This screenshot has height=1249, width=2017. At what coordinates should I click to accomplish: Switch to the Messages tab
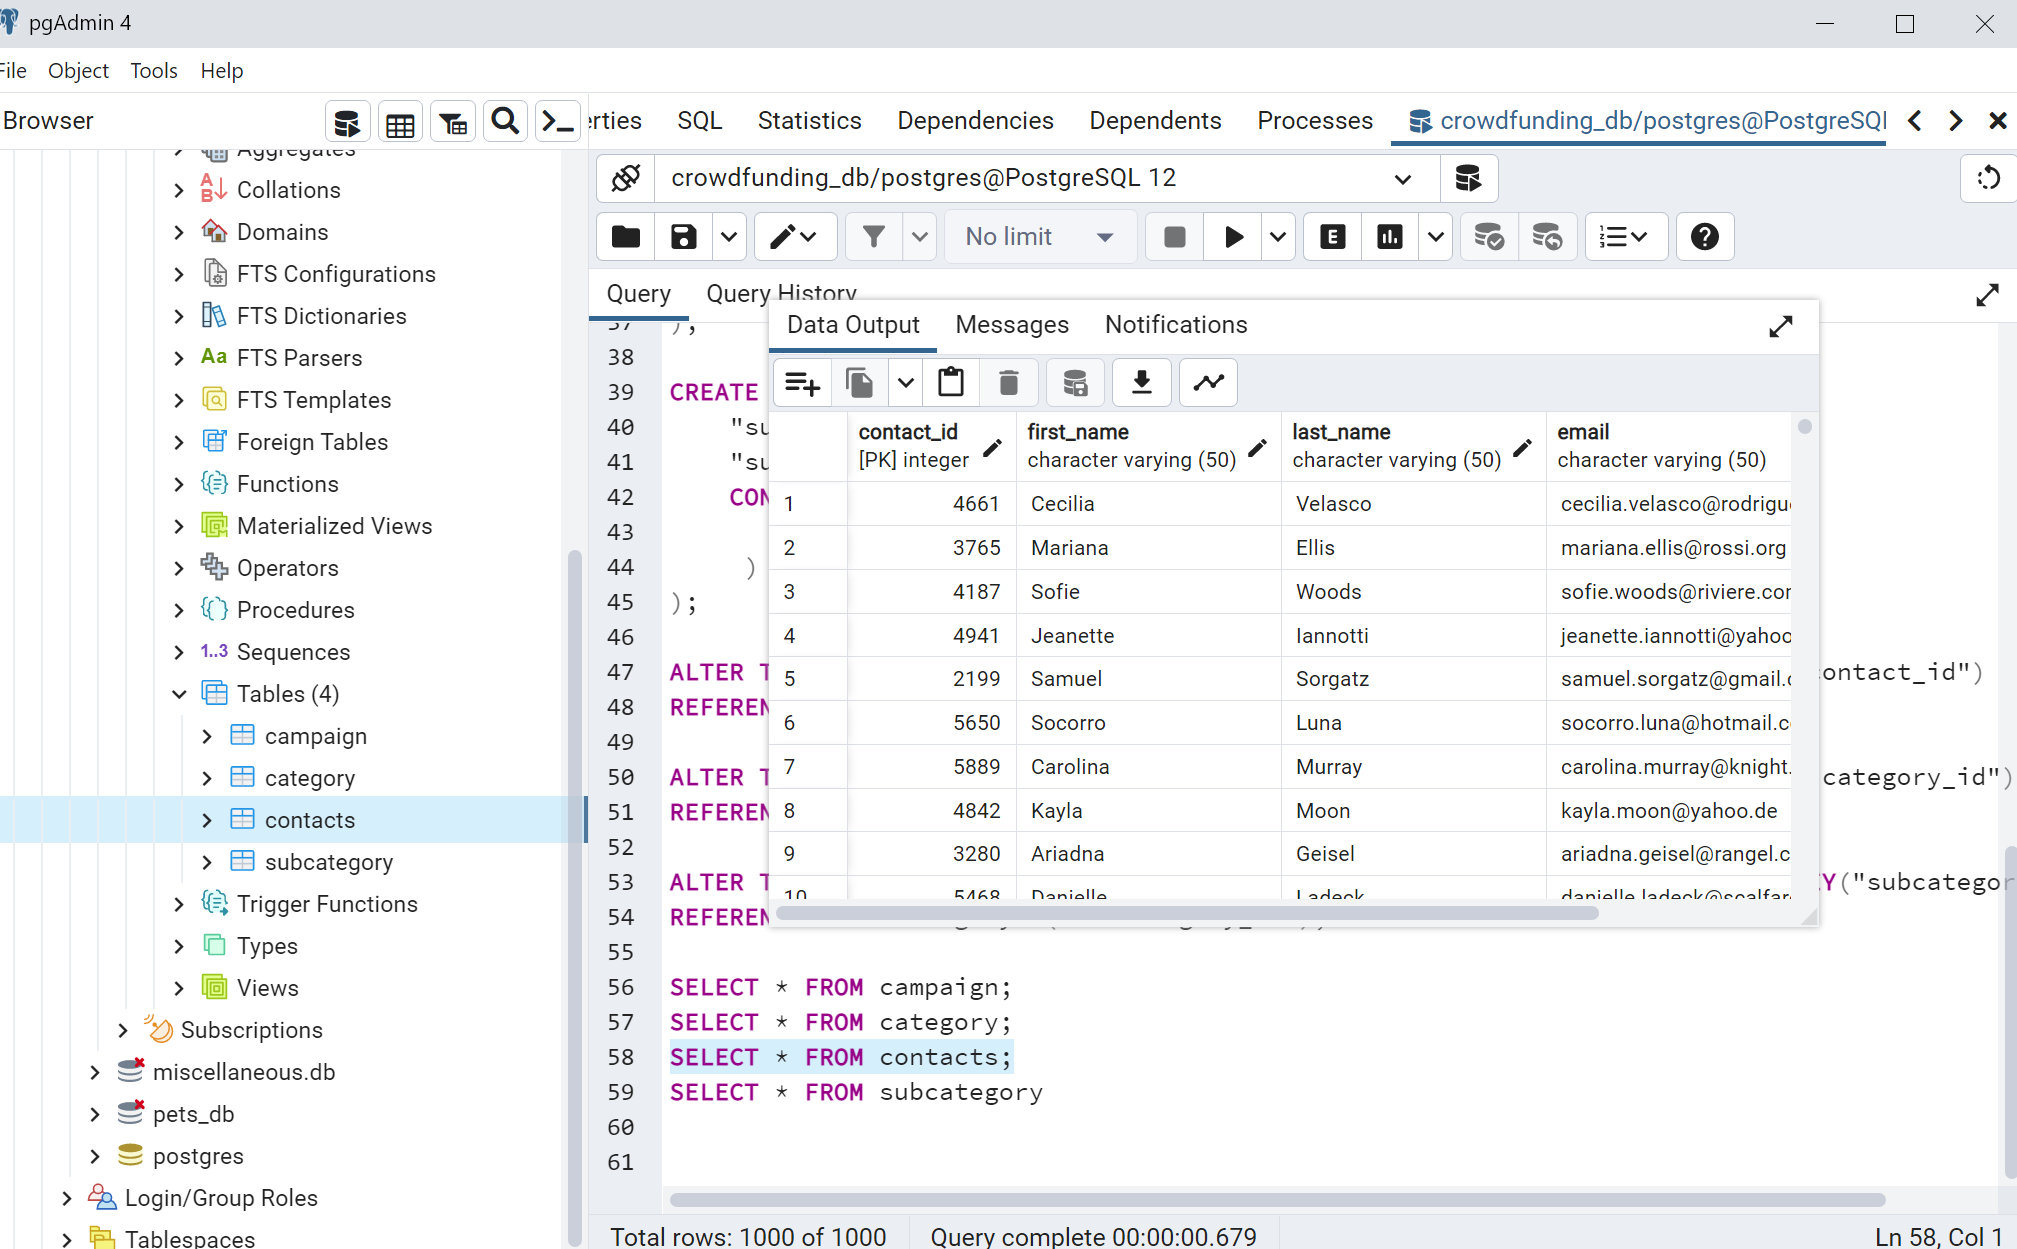click(1011, 325)
